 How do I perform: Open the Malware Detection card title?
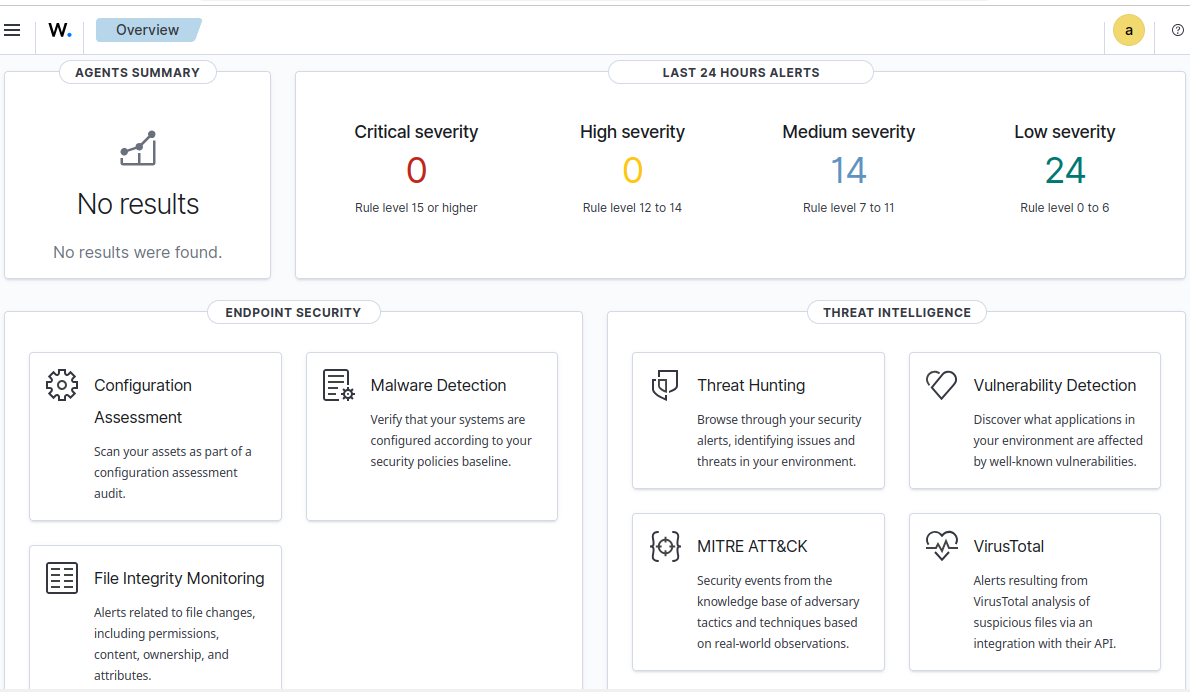pos(438,385)
